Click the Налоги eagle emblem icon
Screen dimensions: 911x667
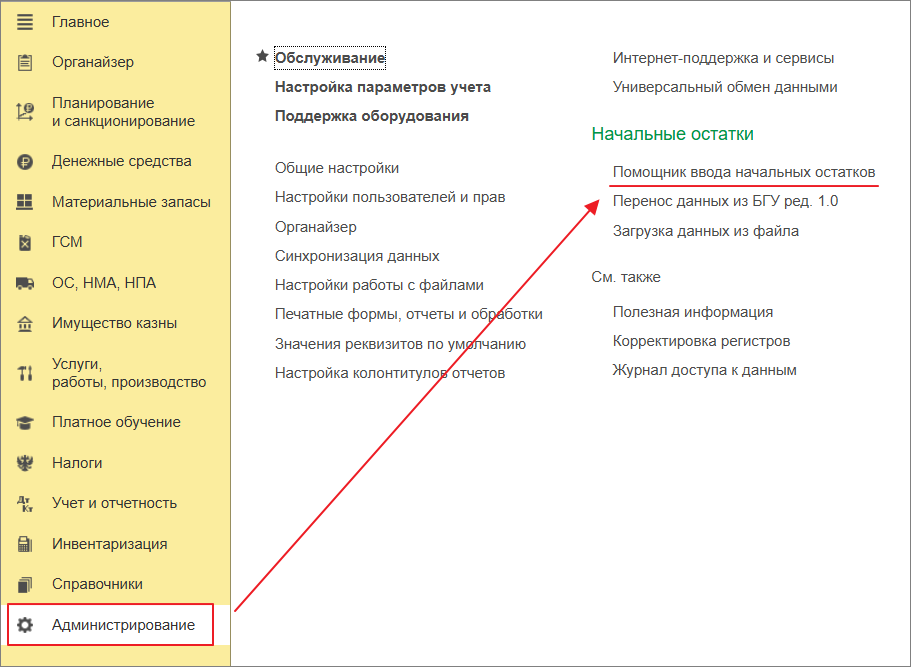24,462
